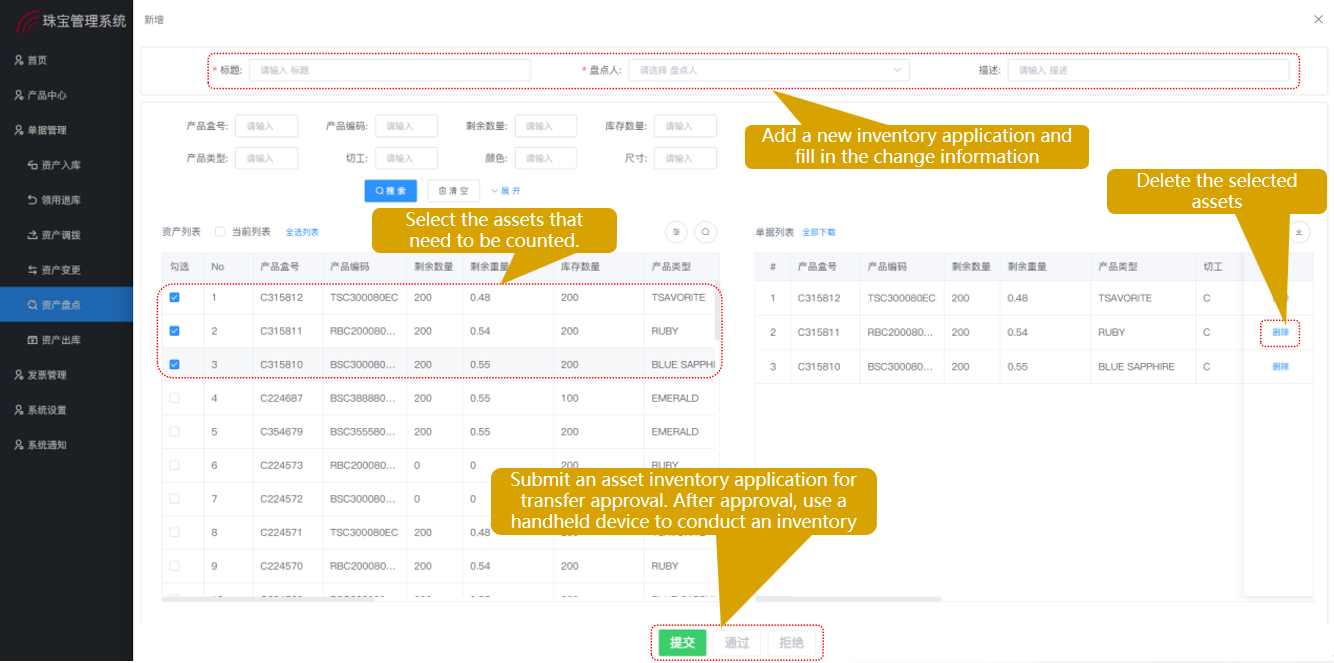Click the column settings icon above asset list

click(x=677, y=232)
